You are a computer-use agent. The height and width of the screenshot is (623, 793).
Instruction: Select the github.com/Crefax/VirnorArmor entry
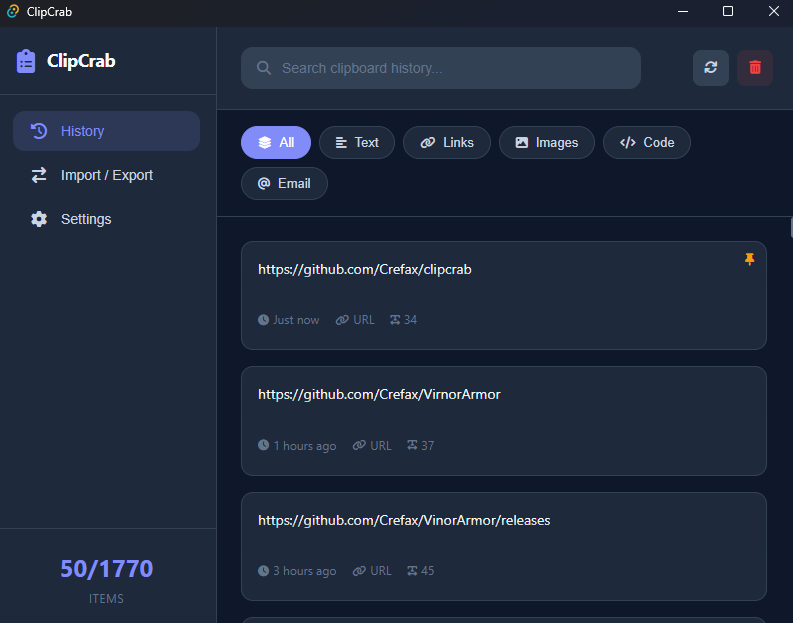(503, 421)
